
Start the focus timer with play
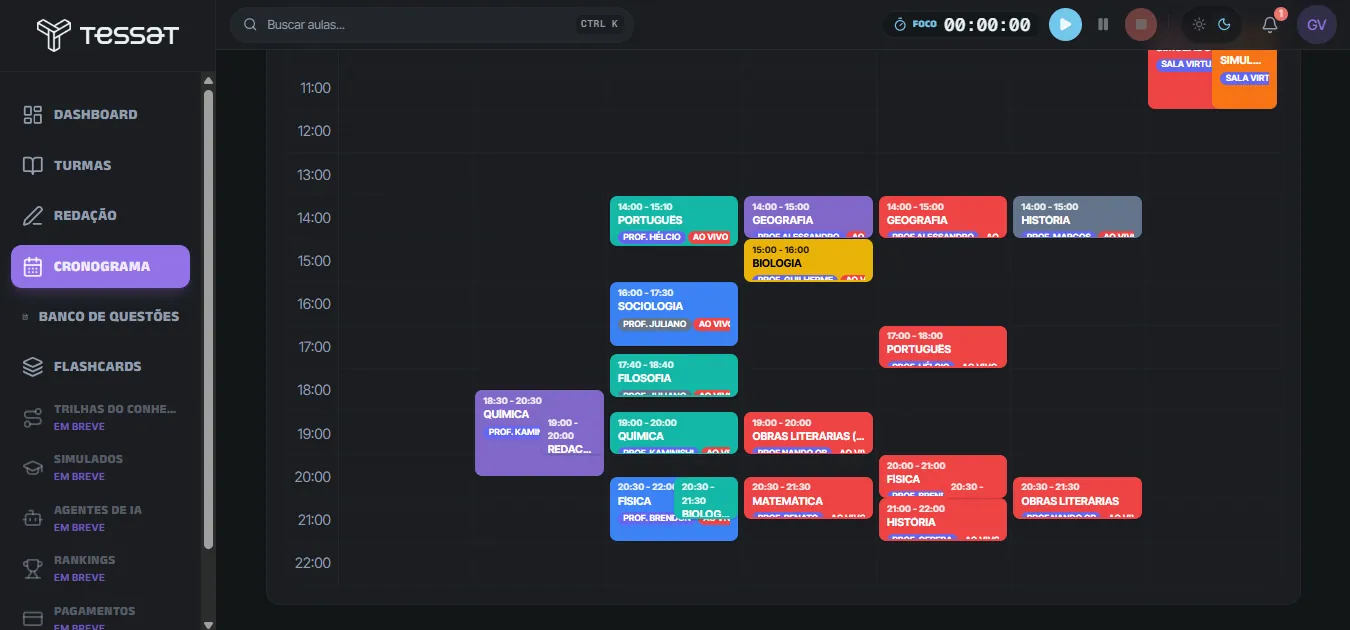click(x=1065, y=24)
